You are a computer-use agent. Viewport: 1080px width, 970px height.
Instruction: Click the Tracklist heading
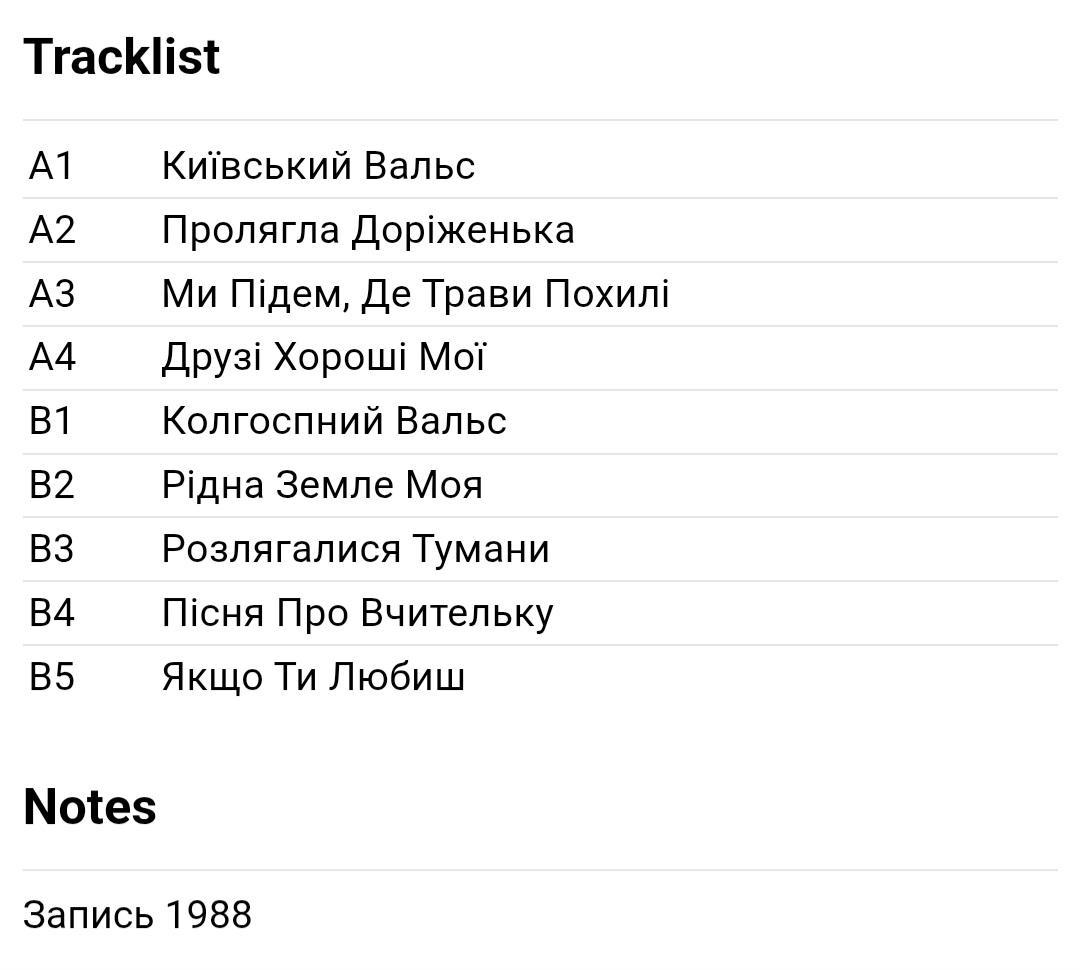click(122, 57)
